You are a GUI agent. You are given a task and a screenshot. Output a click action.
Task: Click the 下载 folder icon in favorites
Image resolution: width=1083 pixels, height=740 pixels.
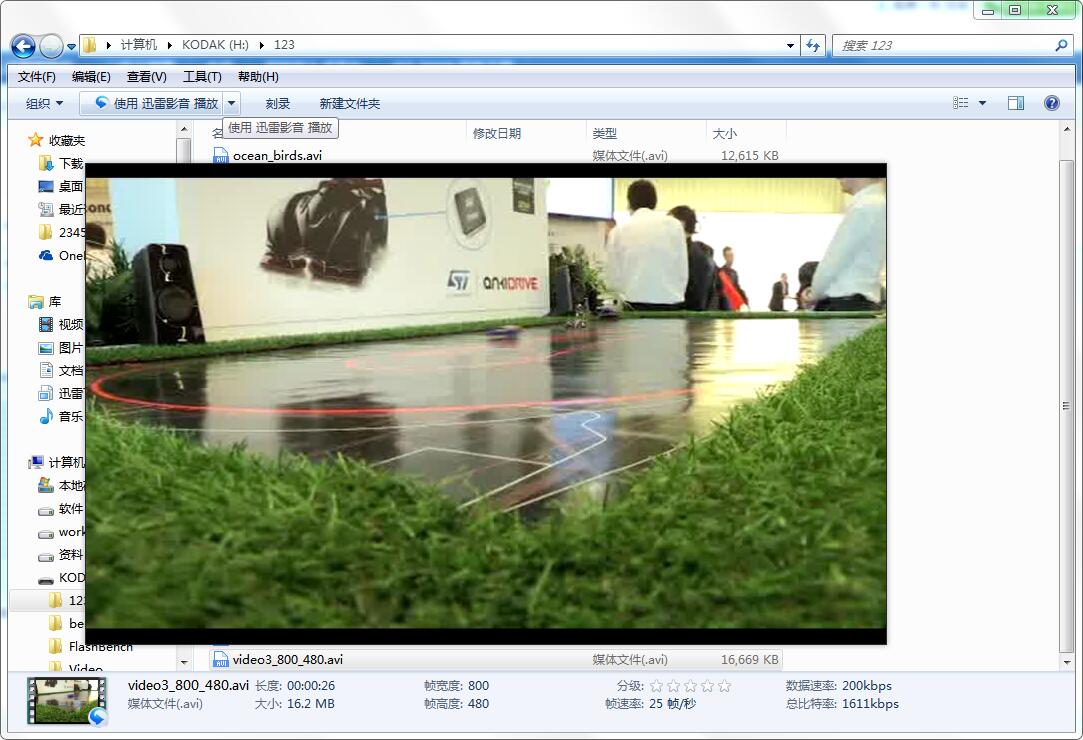pos(46,163)
